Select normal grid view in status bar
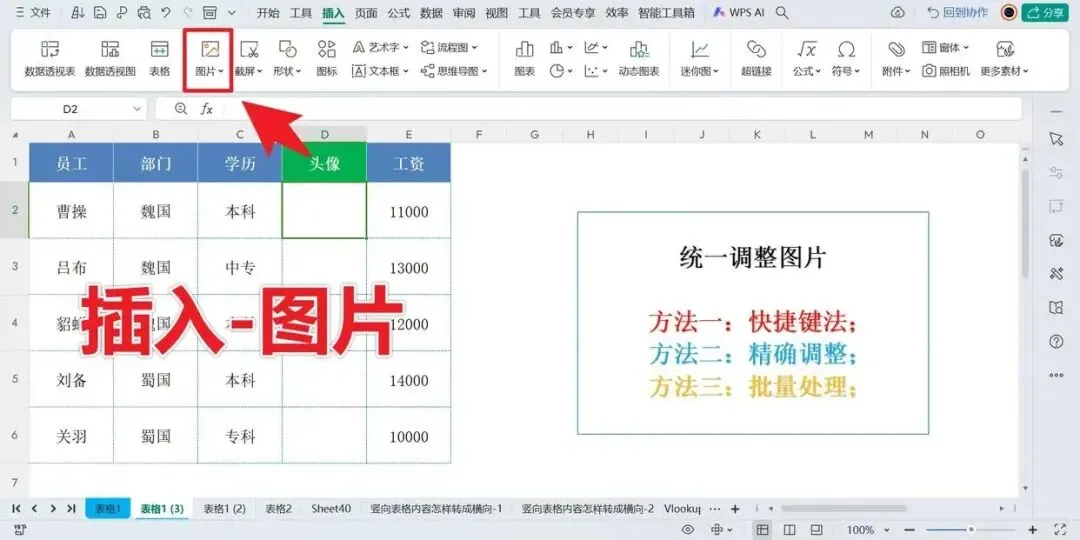Viewport: 1080px width, 540px height. coord(762,530)
